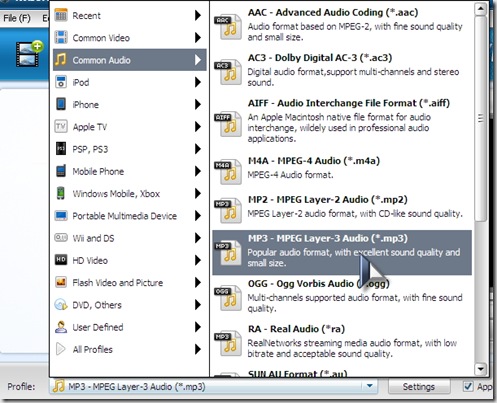The height and width of the screenshot is (403, 497).
Task: Click the format list scrollbar thumb
Action: click(480, 119)
